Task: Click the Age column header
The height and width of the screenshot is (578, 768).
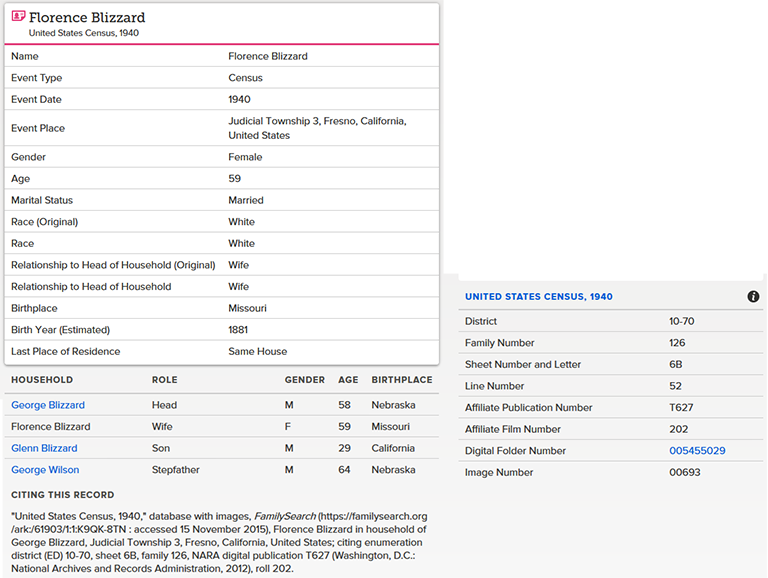Action: click(x=348, y=380)
